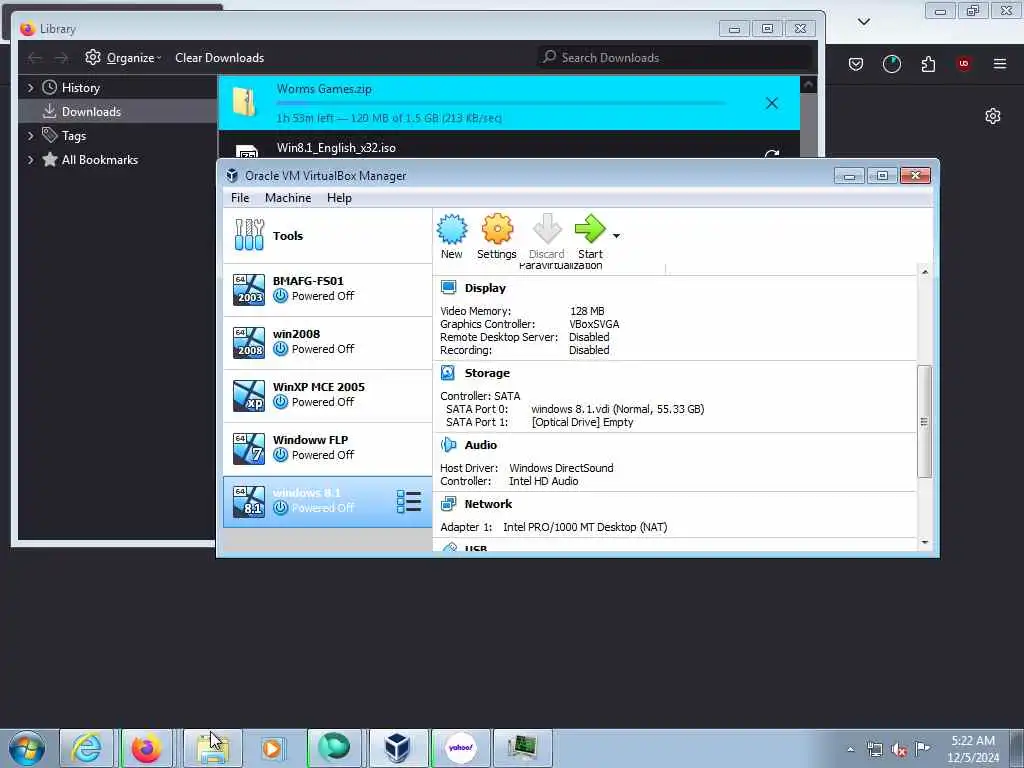
Task: Click the Display monitor icon
Action: click(449, 287)
